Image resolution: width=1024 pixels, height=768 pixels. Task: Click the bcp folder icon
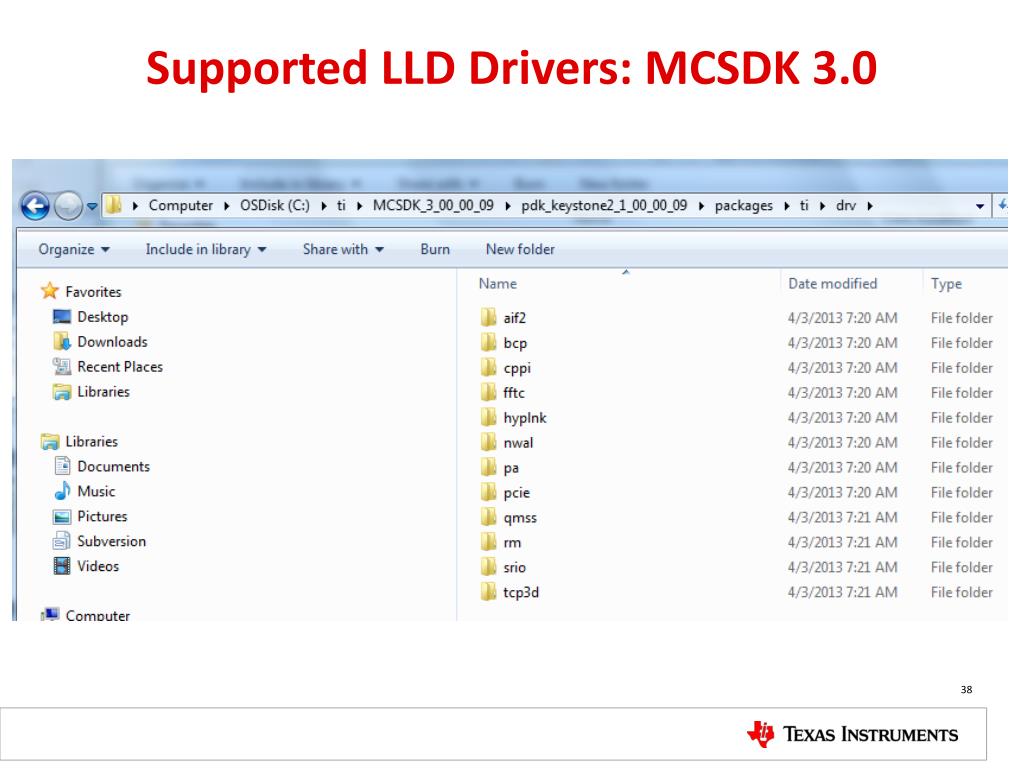pos(488,342)
